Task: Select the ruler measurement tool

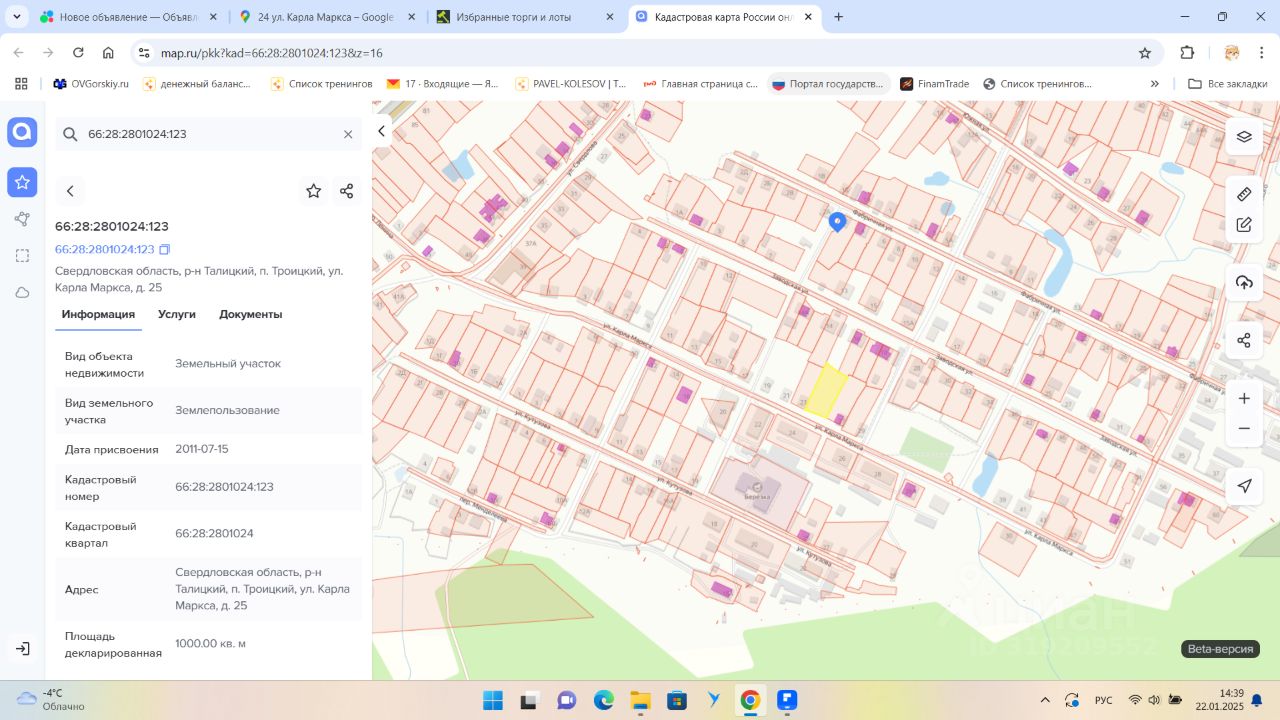Action: [x=1244, y=194]
